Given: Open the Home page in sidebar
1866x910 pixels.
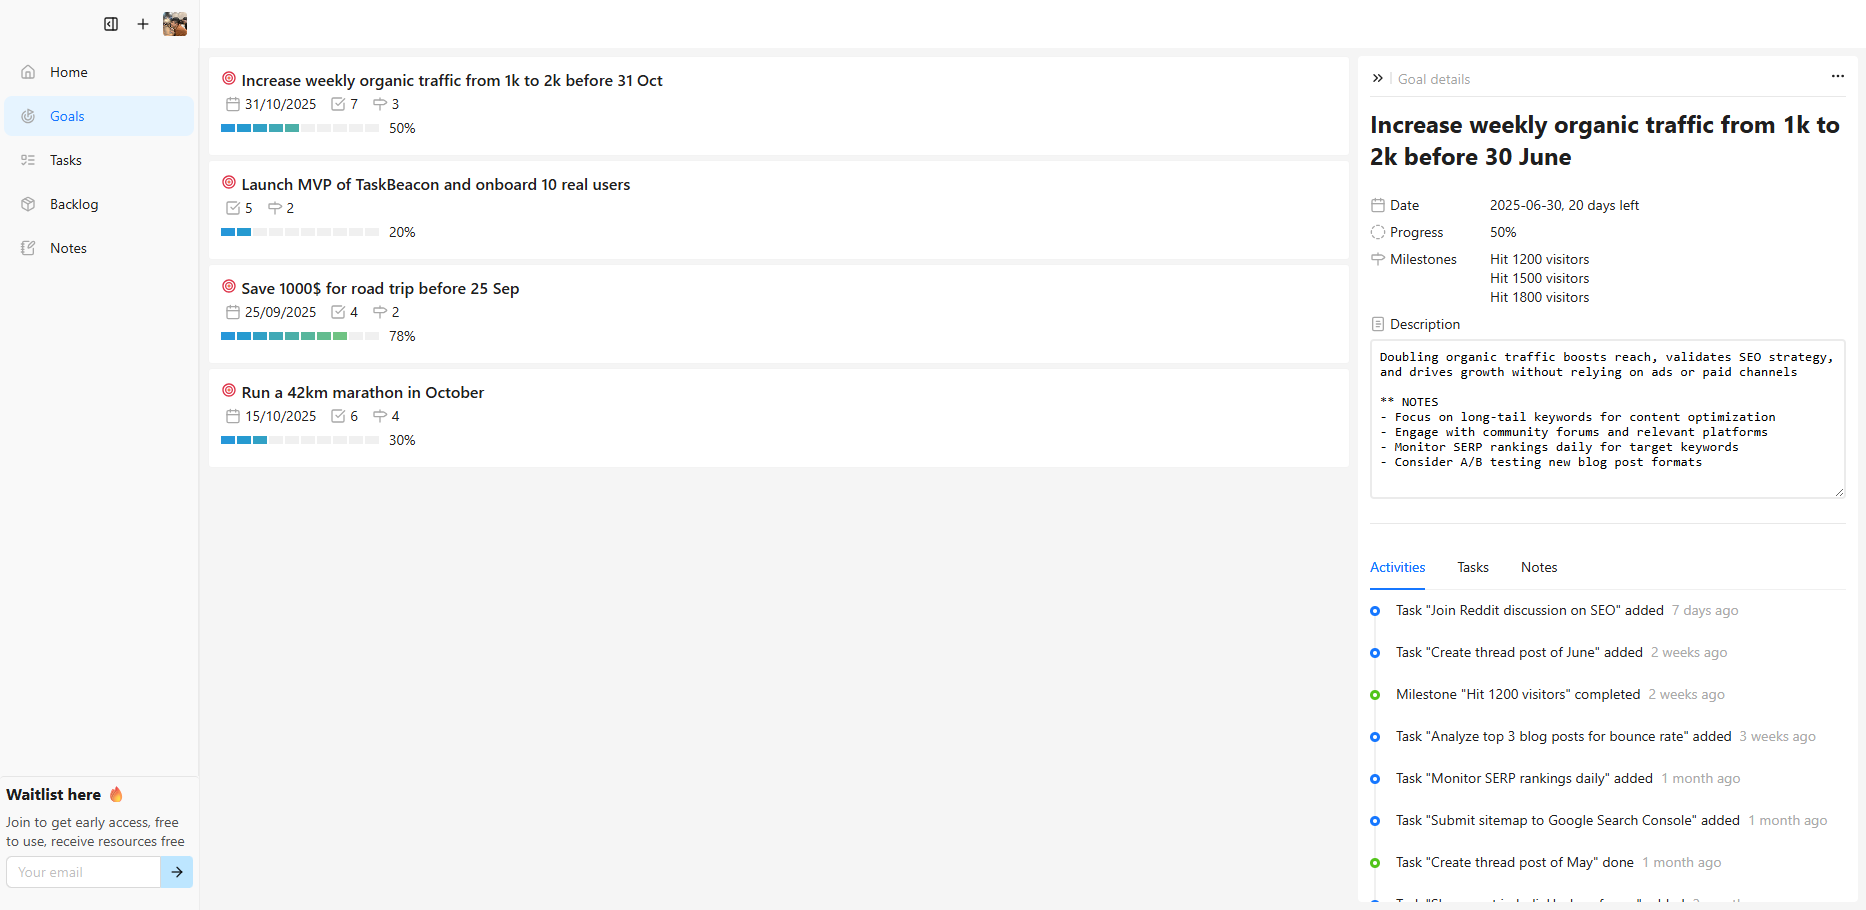Looking at the screenshot, I should (69, 72).
